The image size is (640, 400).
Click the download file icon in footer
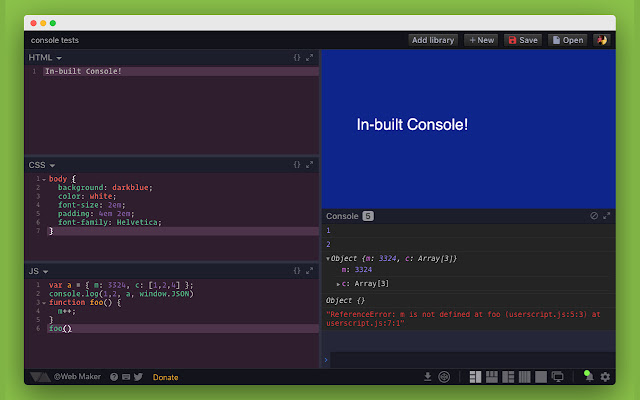point(428,377)
